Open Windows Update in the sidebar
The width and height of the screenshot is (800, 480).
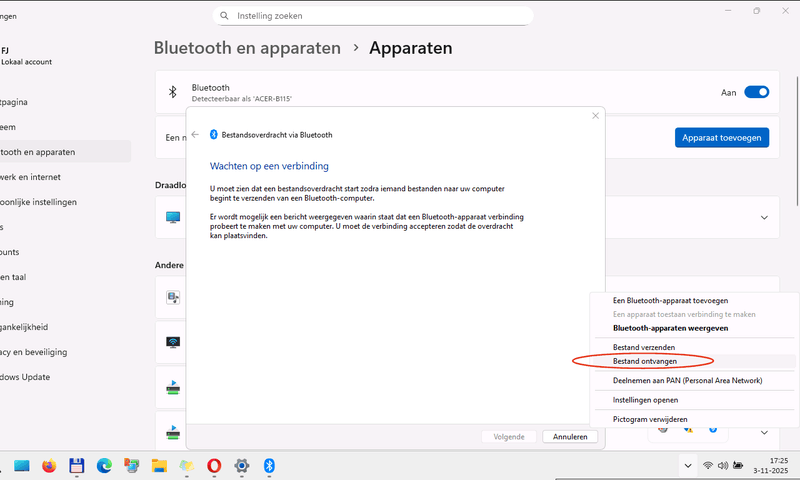click(x=25, y=377)
